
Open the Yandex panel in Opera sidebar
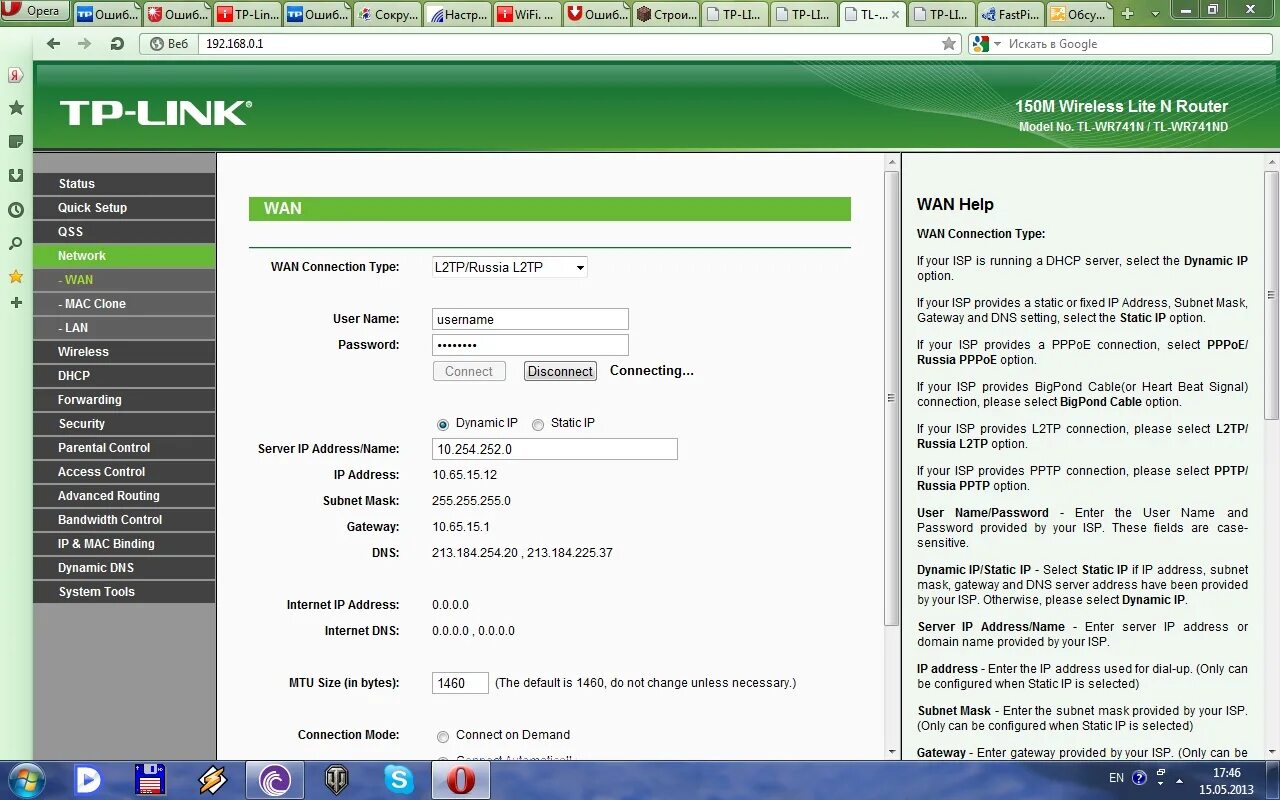click(x=16, y=75)
